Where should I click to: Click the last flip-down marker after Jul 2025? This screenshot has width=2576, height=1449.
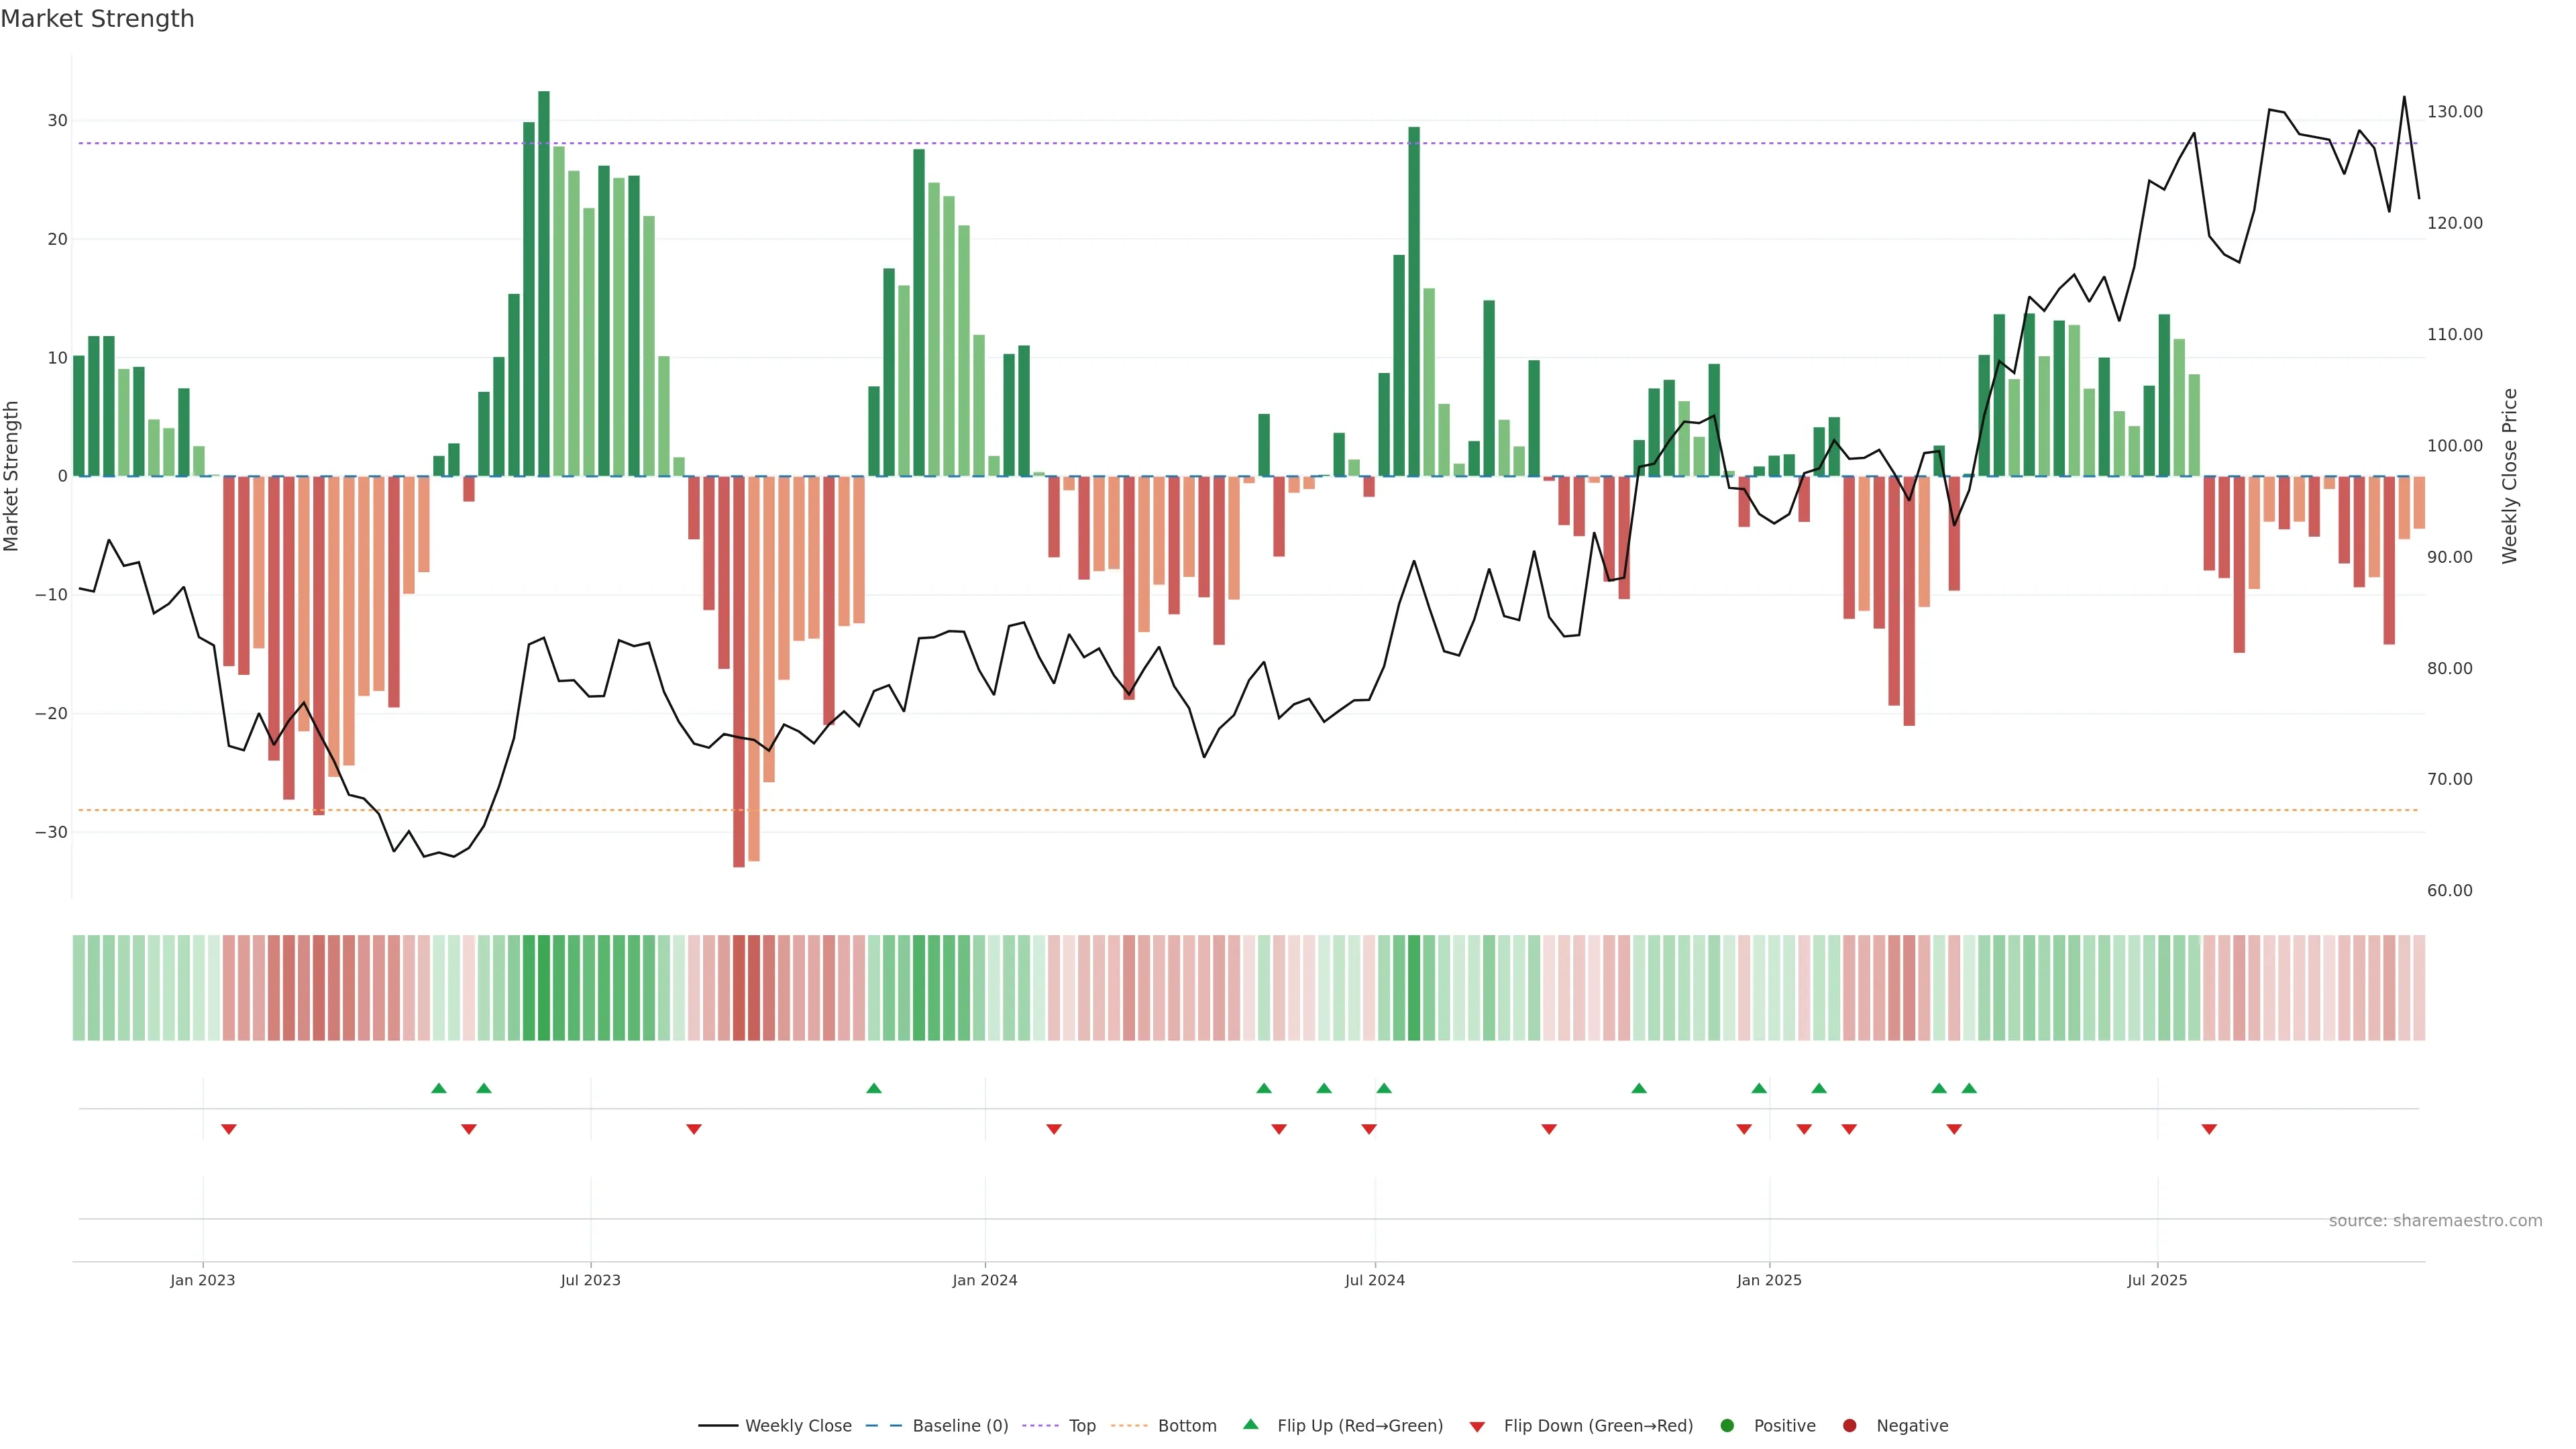coord(2209,1129)
